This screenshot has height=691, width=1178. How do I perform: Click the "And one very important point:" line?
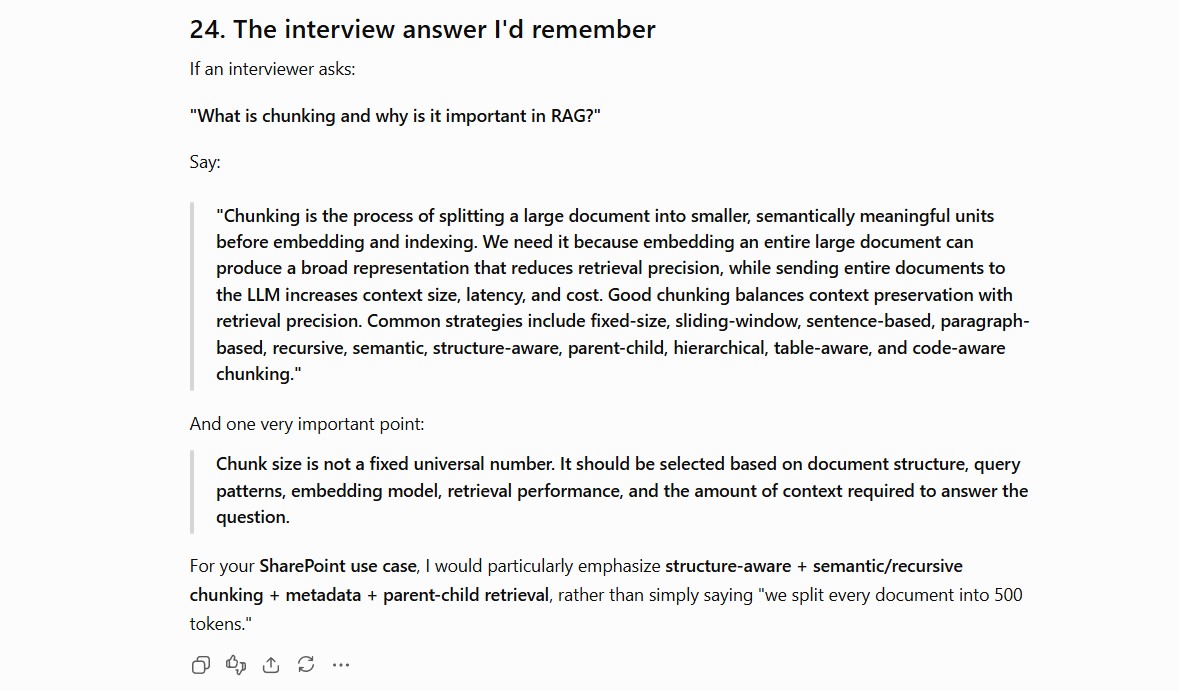[307, 424]
